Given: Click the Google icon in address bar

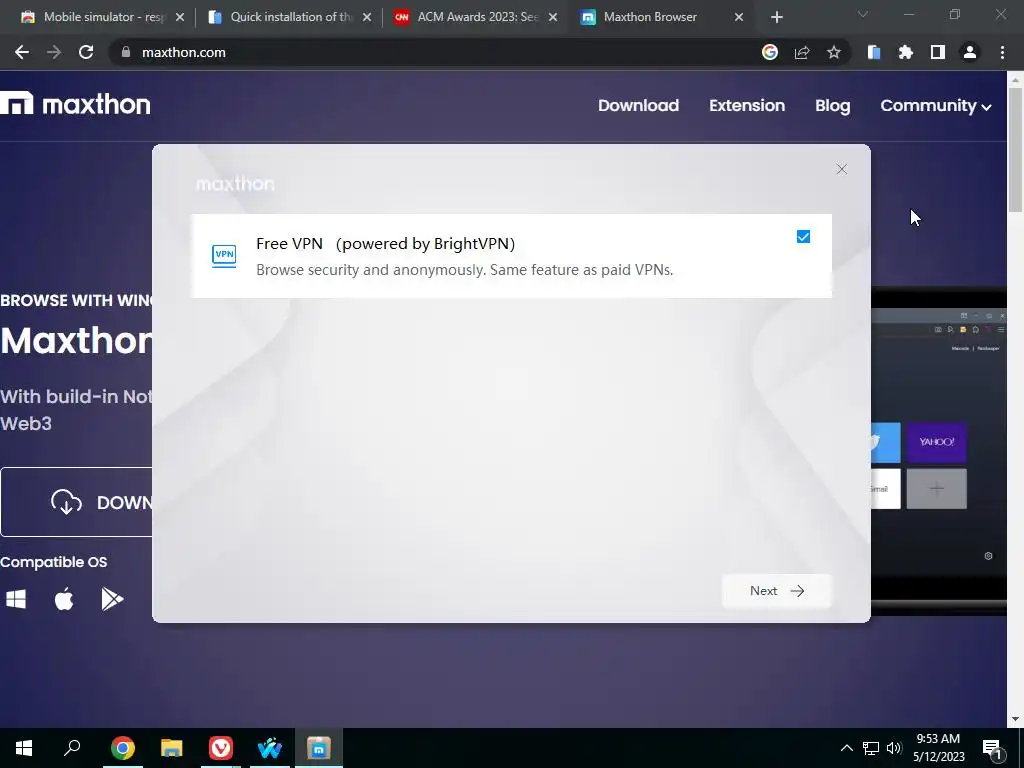Looking at the screenshot, I should click(770, 52).
